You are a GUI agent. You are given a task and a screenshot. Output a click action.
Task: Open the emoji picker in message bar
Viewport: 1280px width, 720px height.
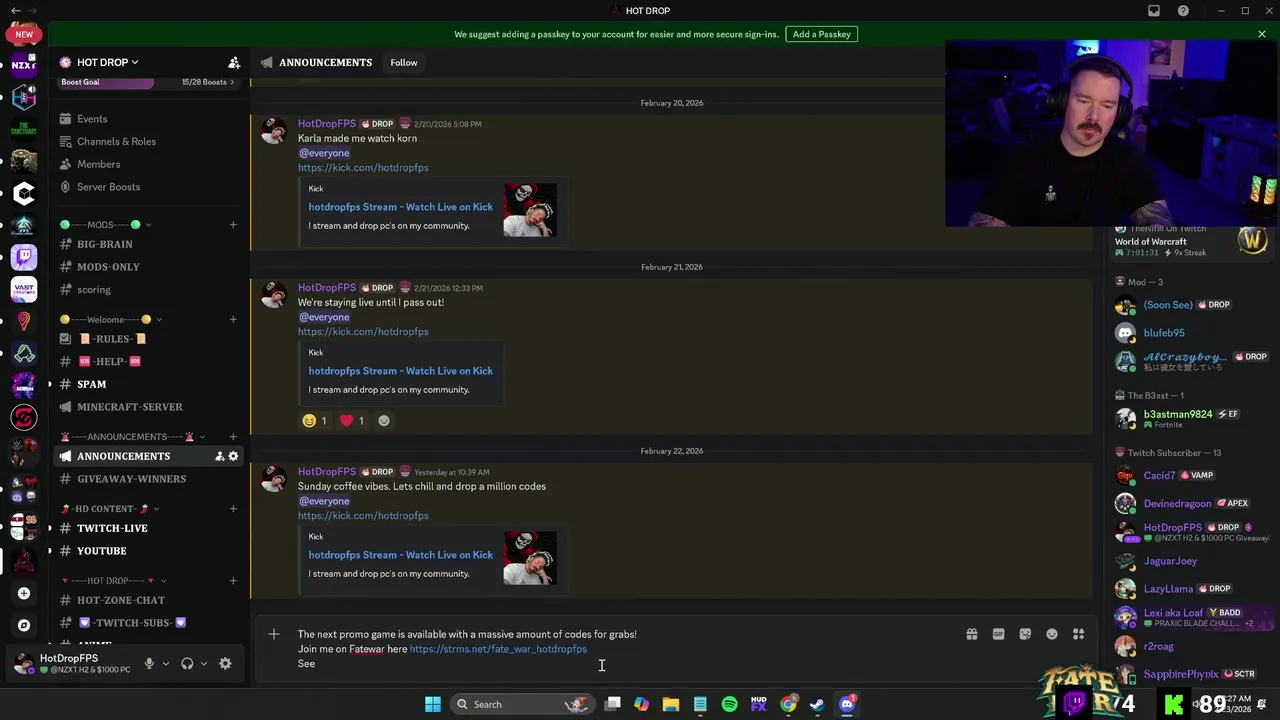point(1052,634)
